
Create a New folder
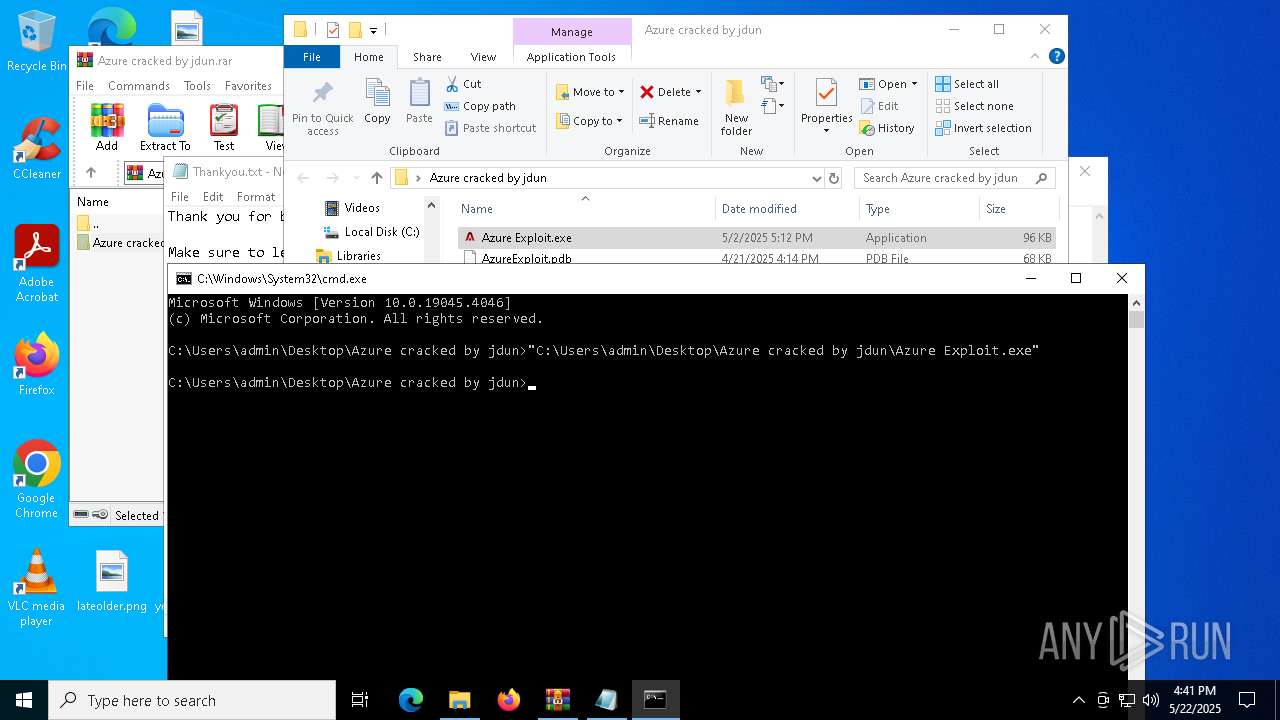736,108
